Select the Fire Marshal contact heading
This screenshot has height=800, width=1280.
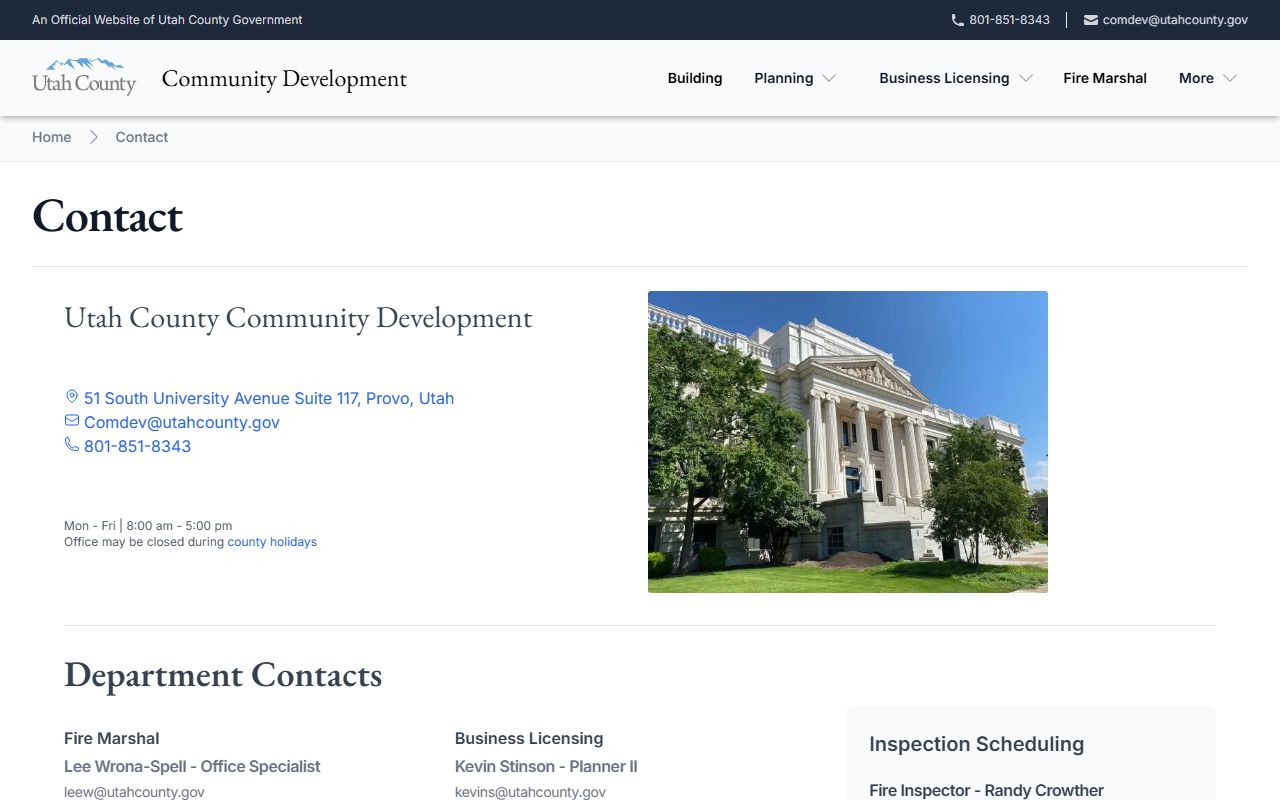pyautogui.click(x=112, y=739)
